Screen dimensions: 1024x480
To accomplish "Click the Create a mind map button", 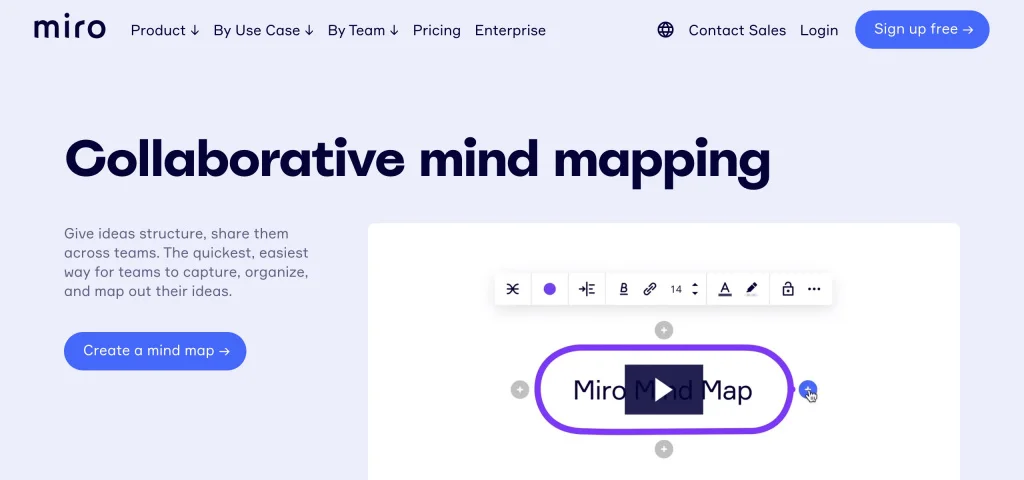I will pyautogui.click(x=155, y=351).
